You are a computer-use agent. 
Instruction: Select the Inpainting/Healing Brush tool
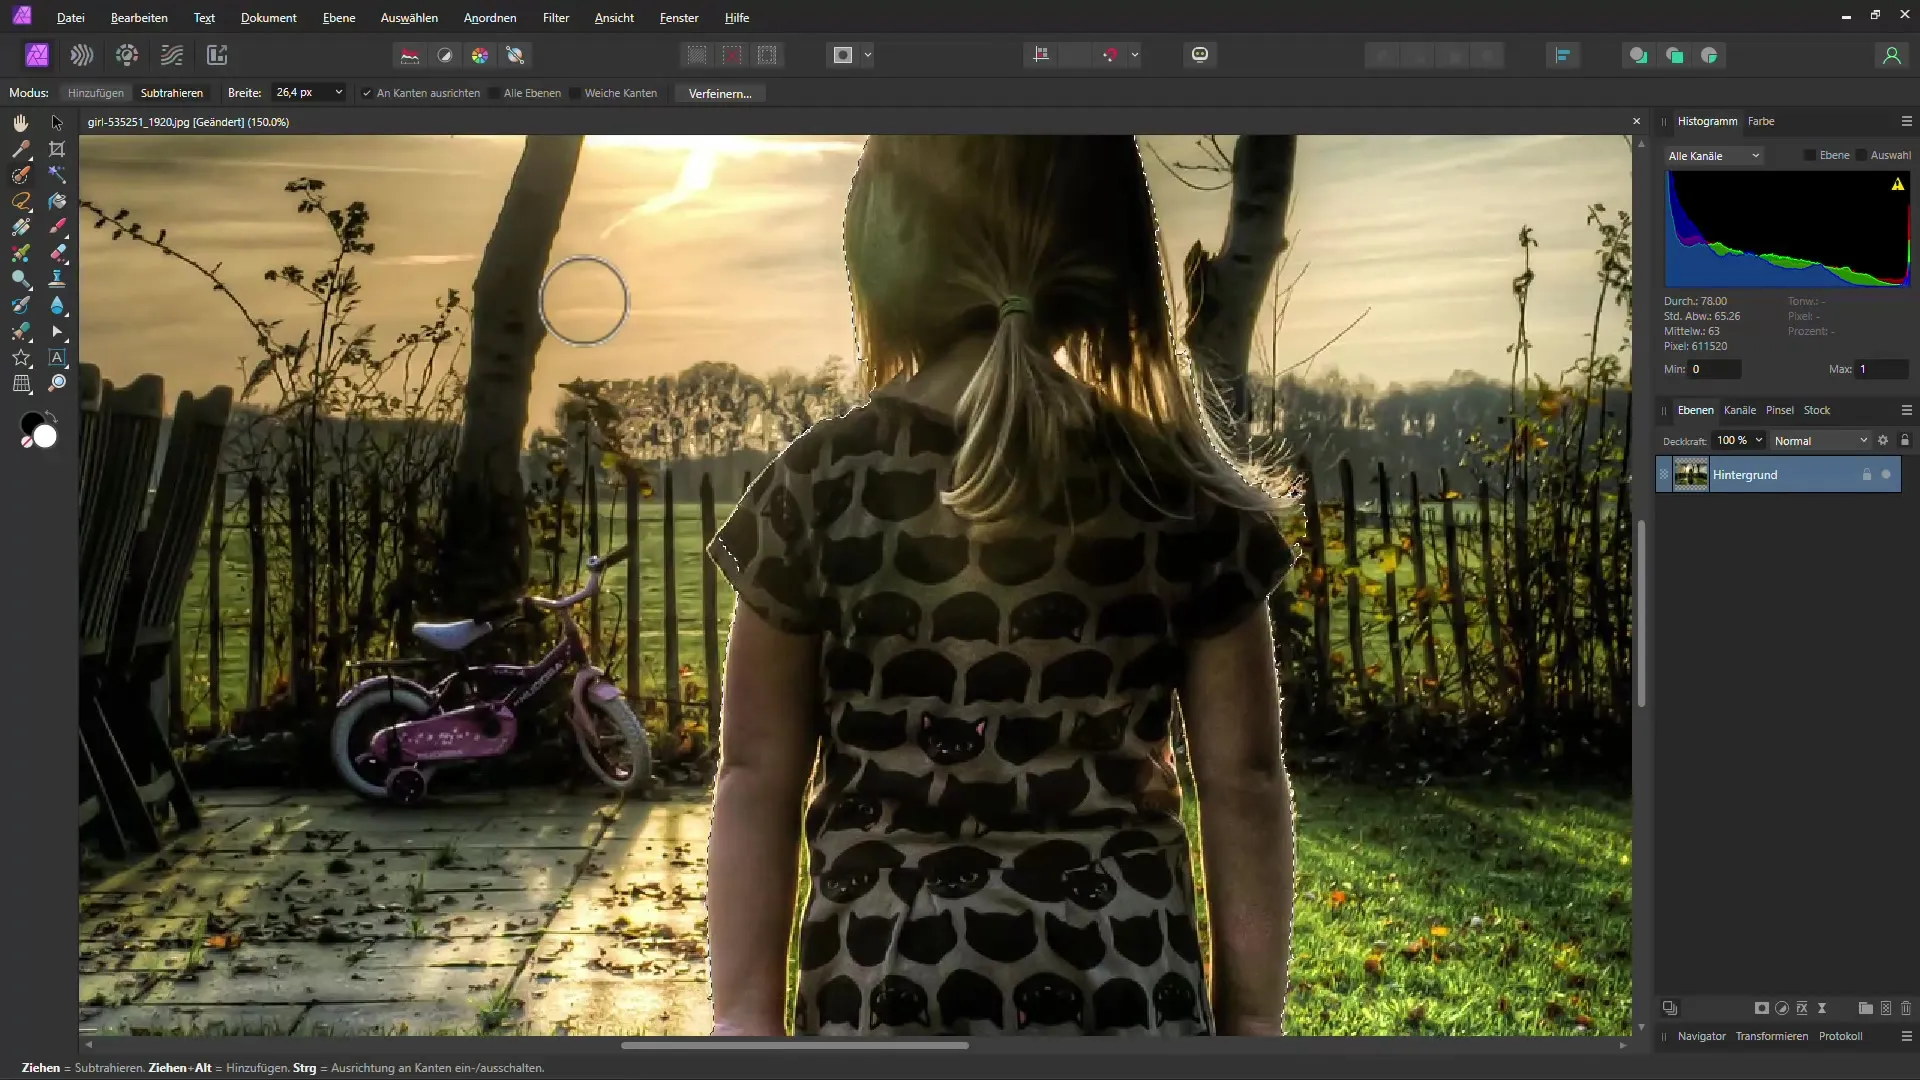click(x=20, y=331)
